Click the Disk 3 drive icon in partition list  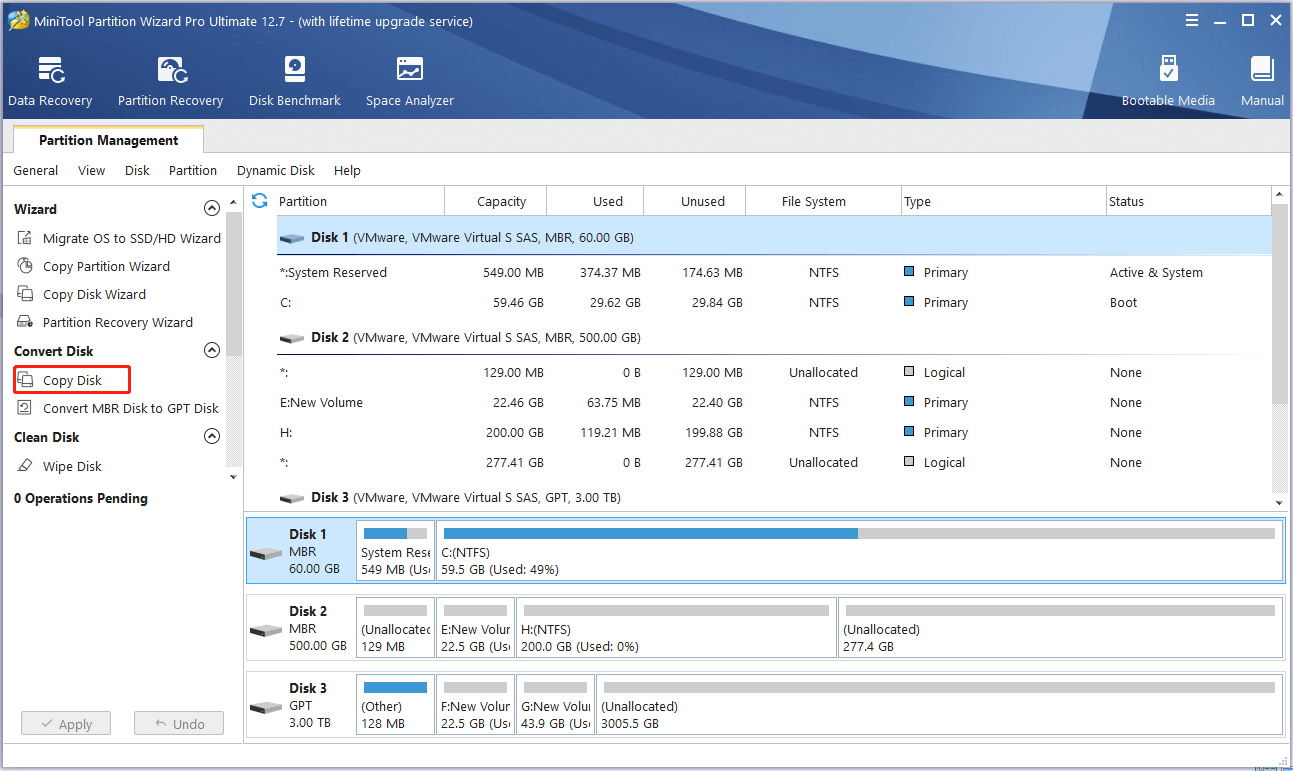292,498
